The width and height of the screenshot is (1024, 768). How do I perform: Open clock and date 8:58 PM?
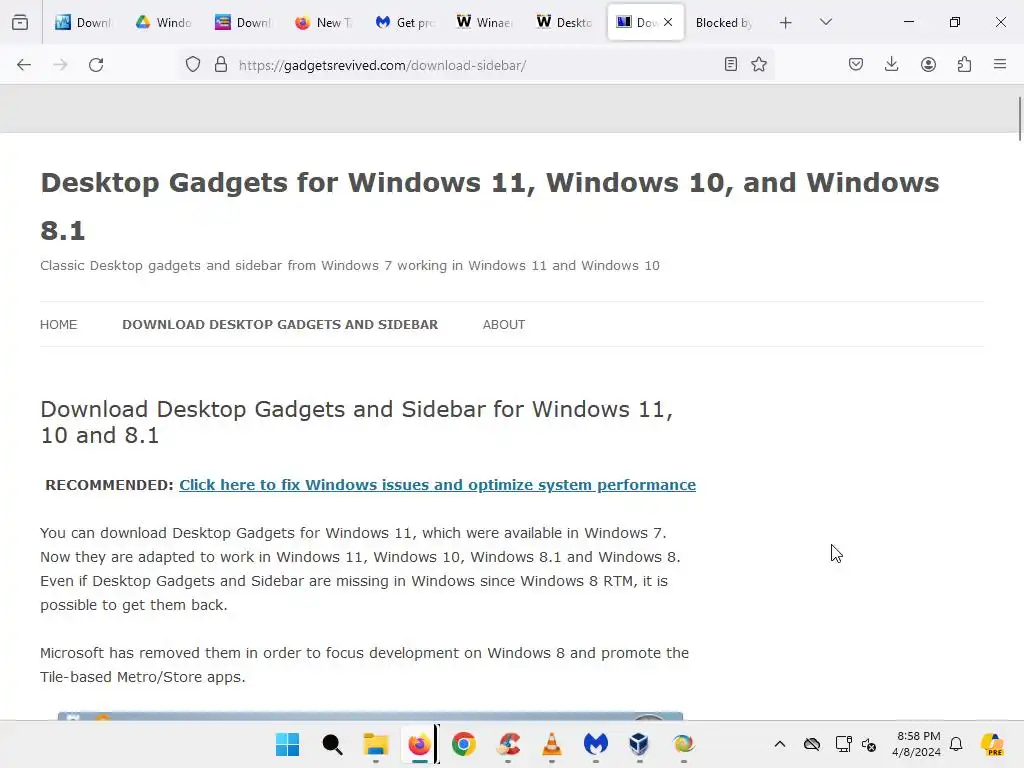pos(918,744)
